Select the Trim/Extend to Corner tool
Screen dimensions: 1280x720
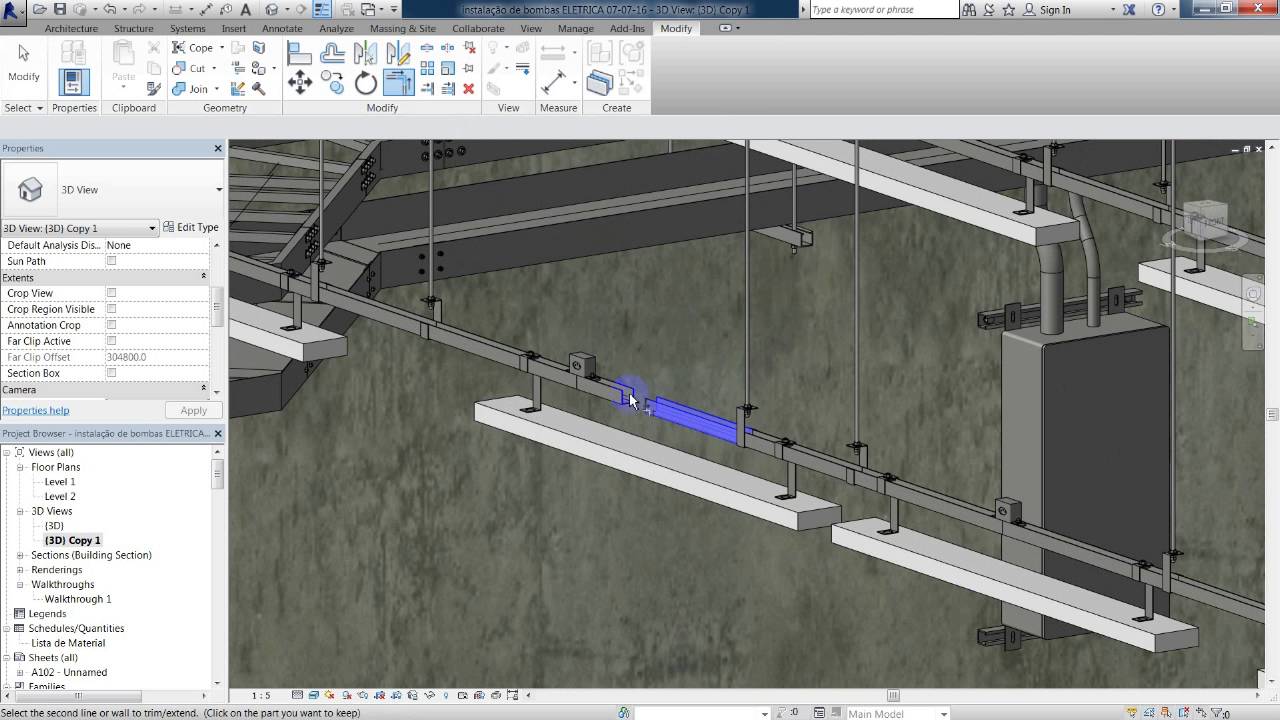398,83
